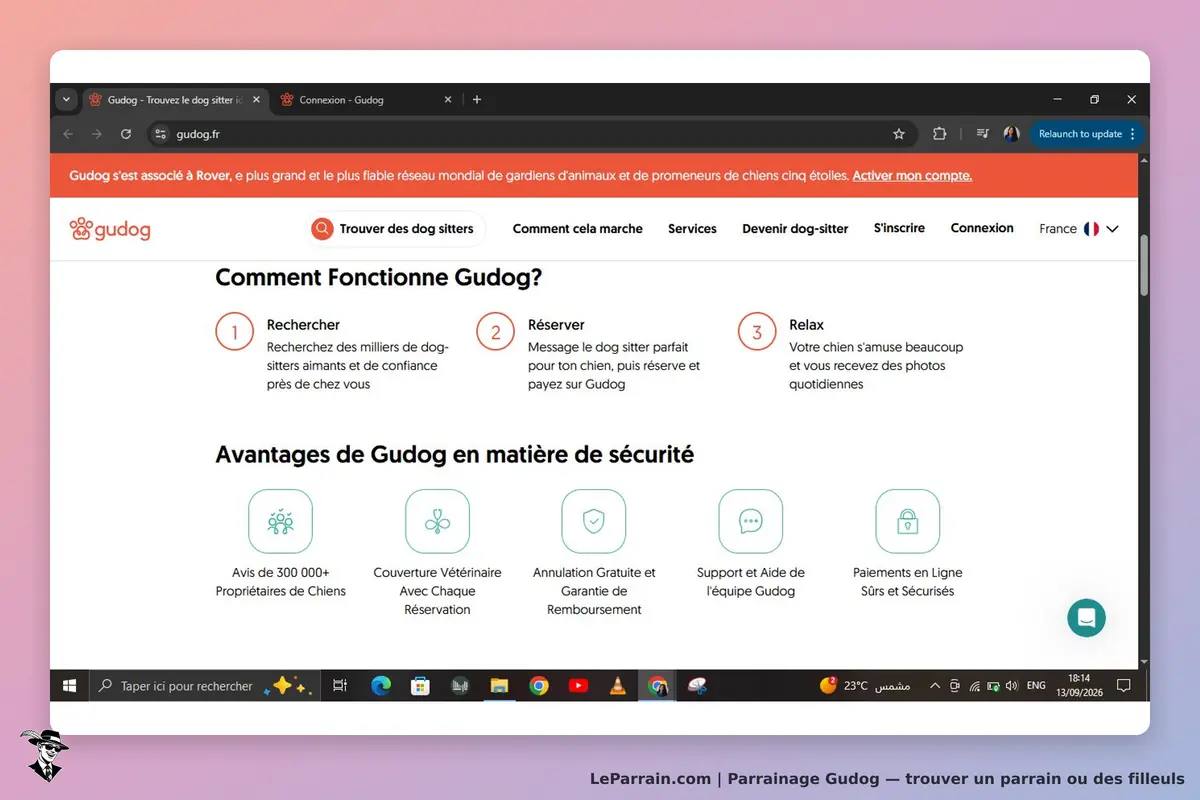Open Windows Start menu
This screenshot has height=800, width=1200.
70,686
